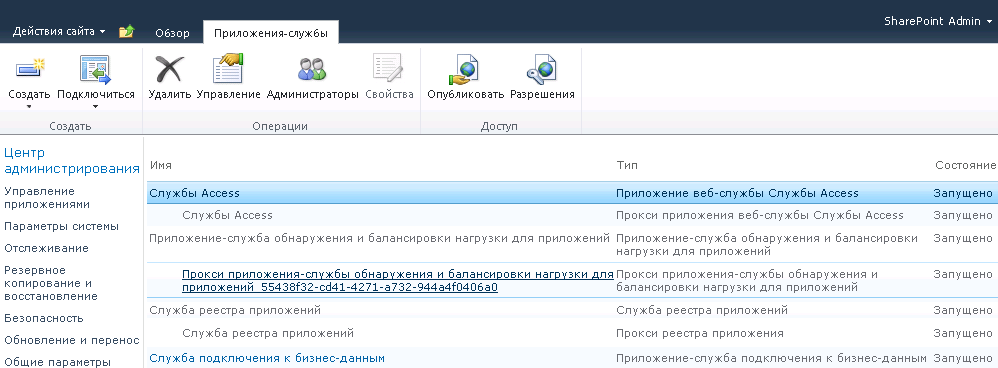The height and width of the screenshot is (368, 998).
Task: Go to Управление приложениями
Action: click(x=48, y=198)
